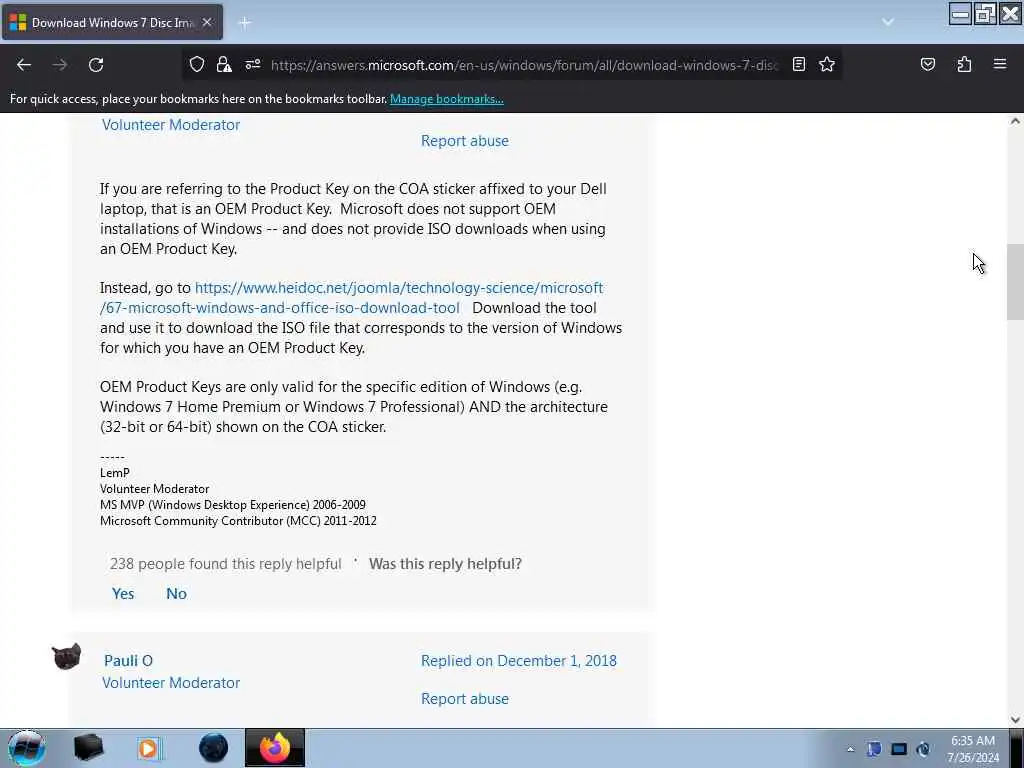Screen dimensions: 1024x768
Task: Open Manage bookmarks link
Action: tap(447, 99)
